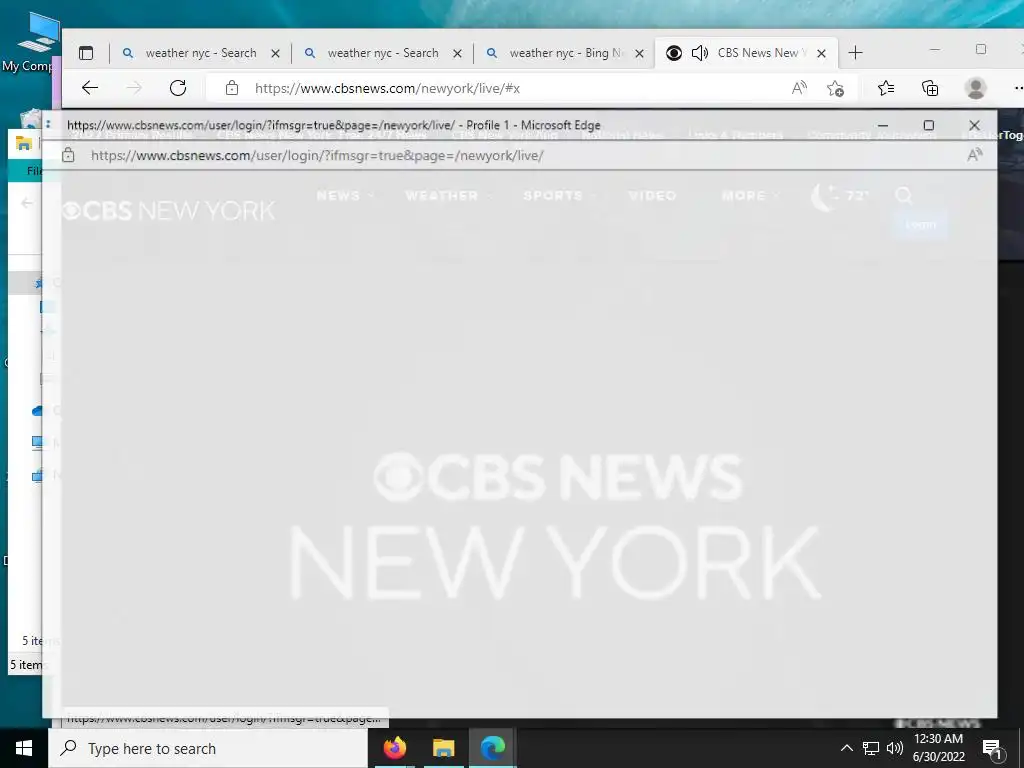1024x768 pixels.
Task: Open network status tray icon
Action: (871, 748)
